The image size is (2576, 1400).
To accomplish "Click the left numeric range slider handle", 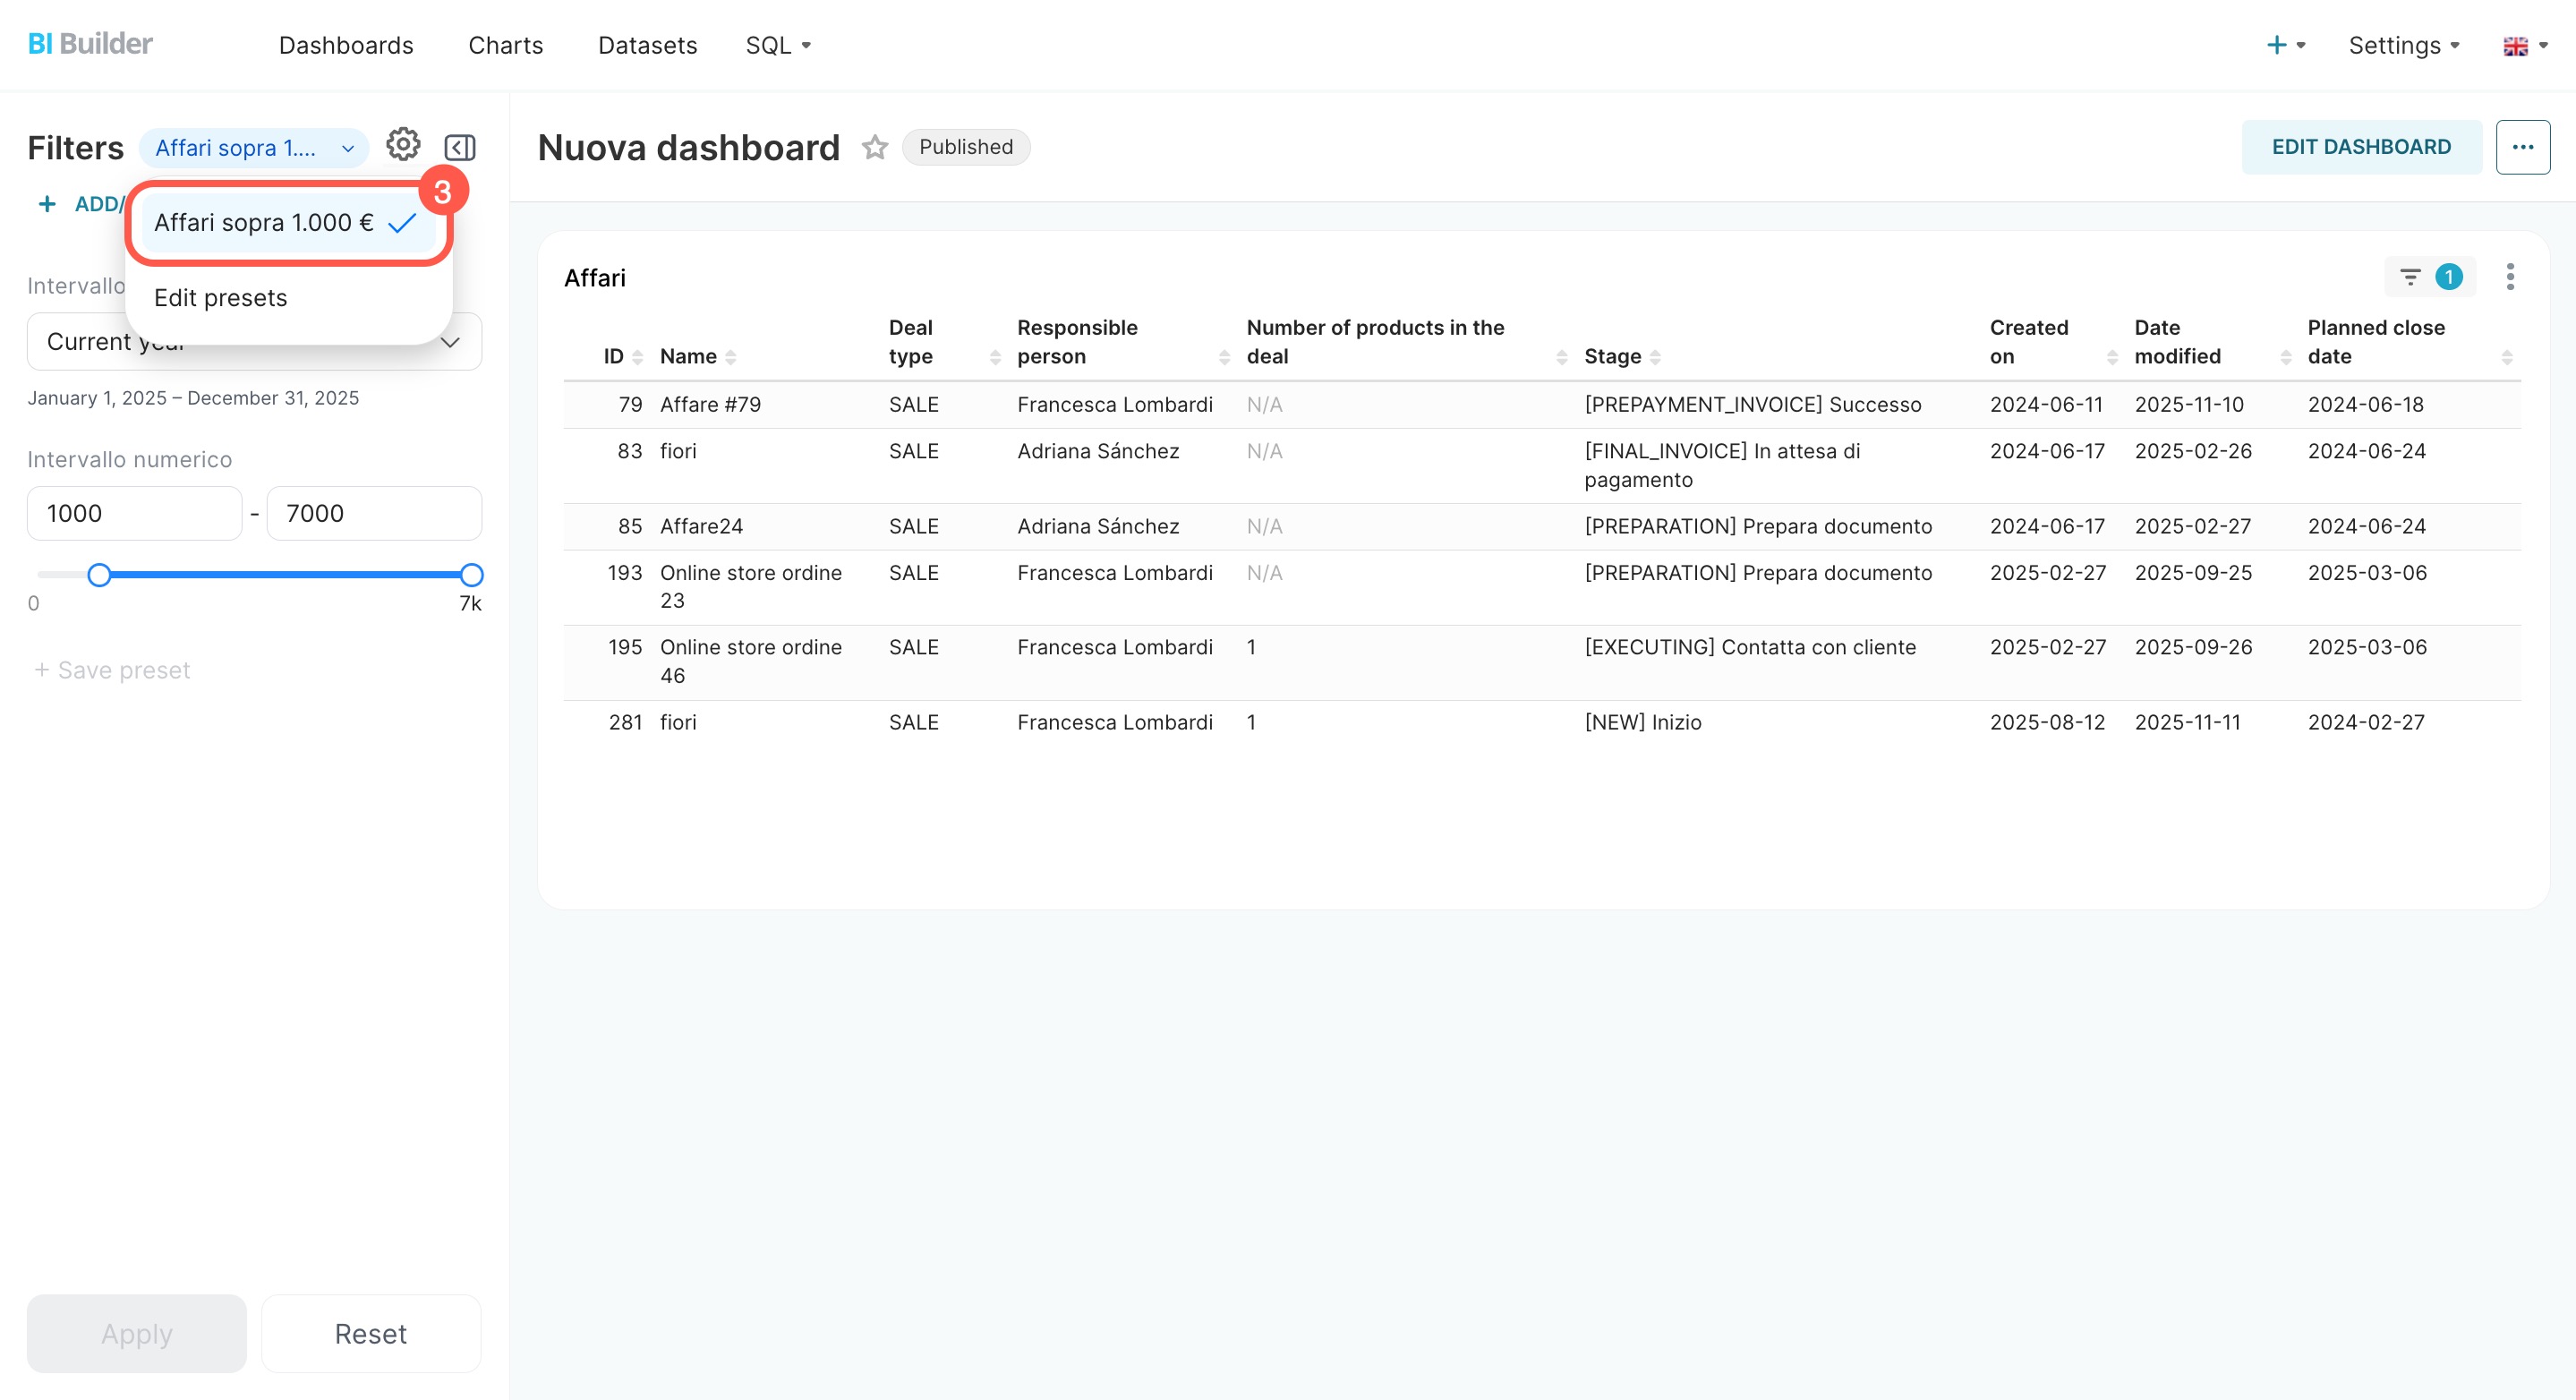I will (99, 575).
